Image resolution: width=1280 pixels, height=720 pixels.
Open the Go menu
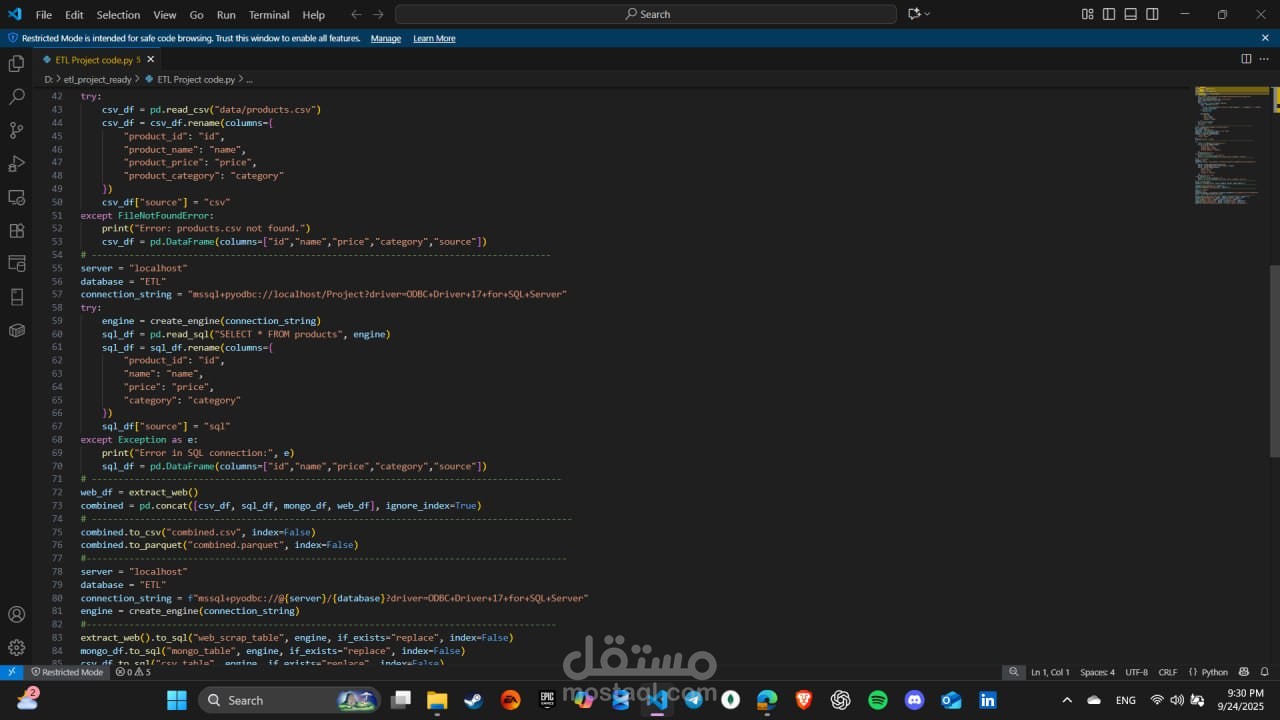[x=196, y=15]
